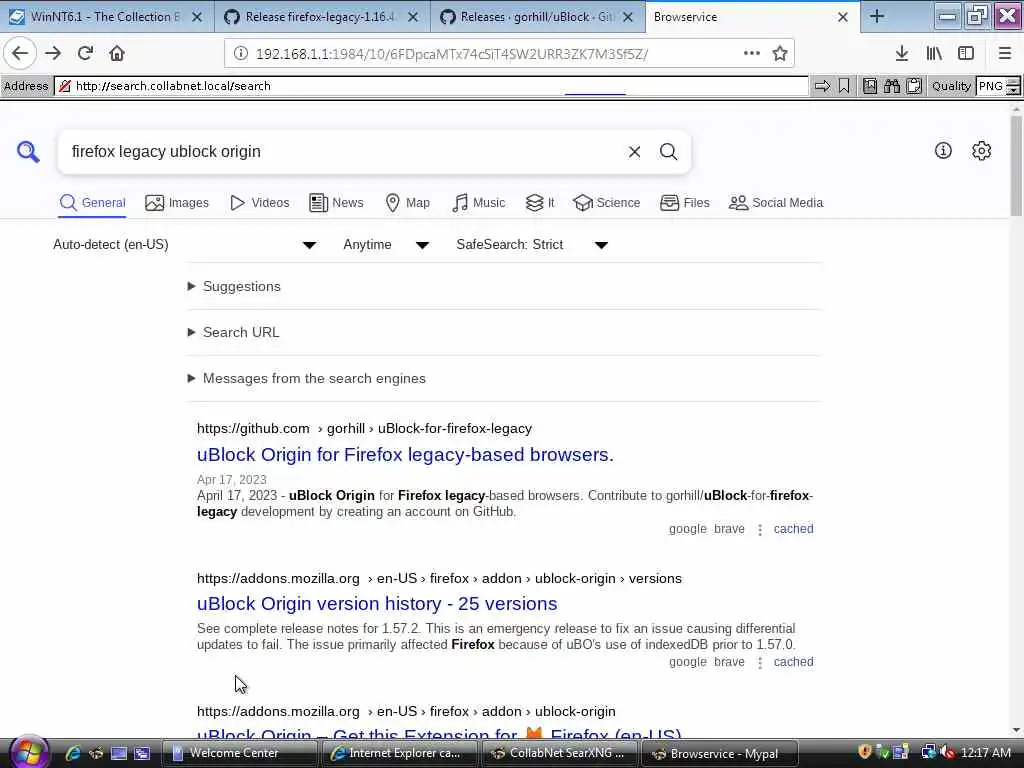The height and width of the screenshot is (768, 1024).
Task: Click the SearXNG logo magnifier
Action: click(x=28, y=152)
